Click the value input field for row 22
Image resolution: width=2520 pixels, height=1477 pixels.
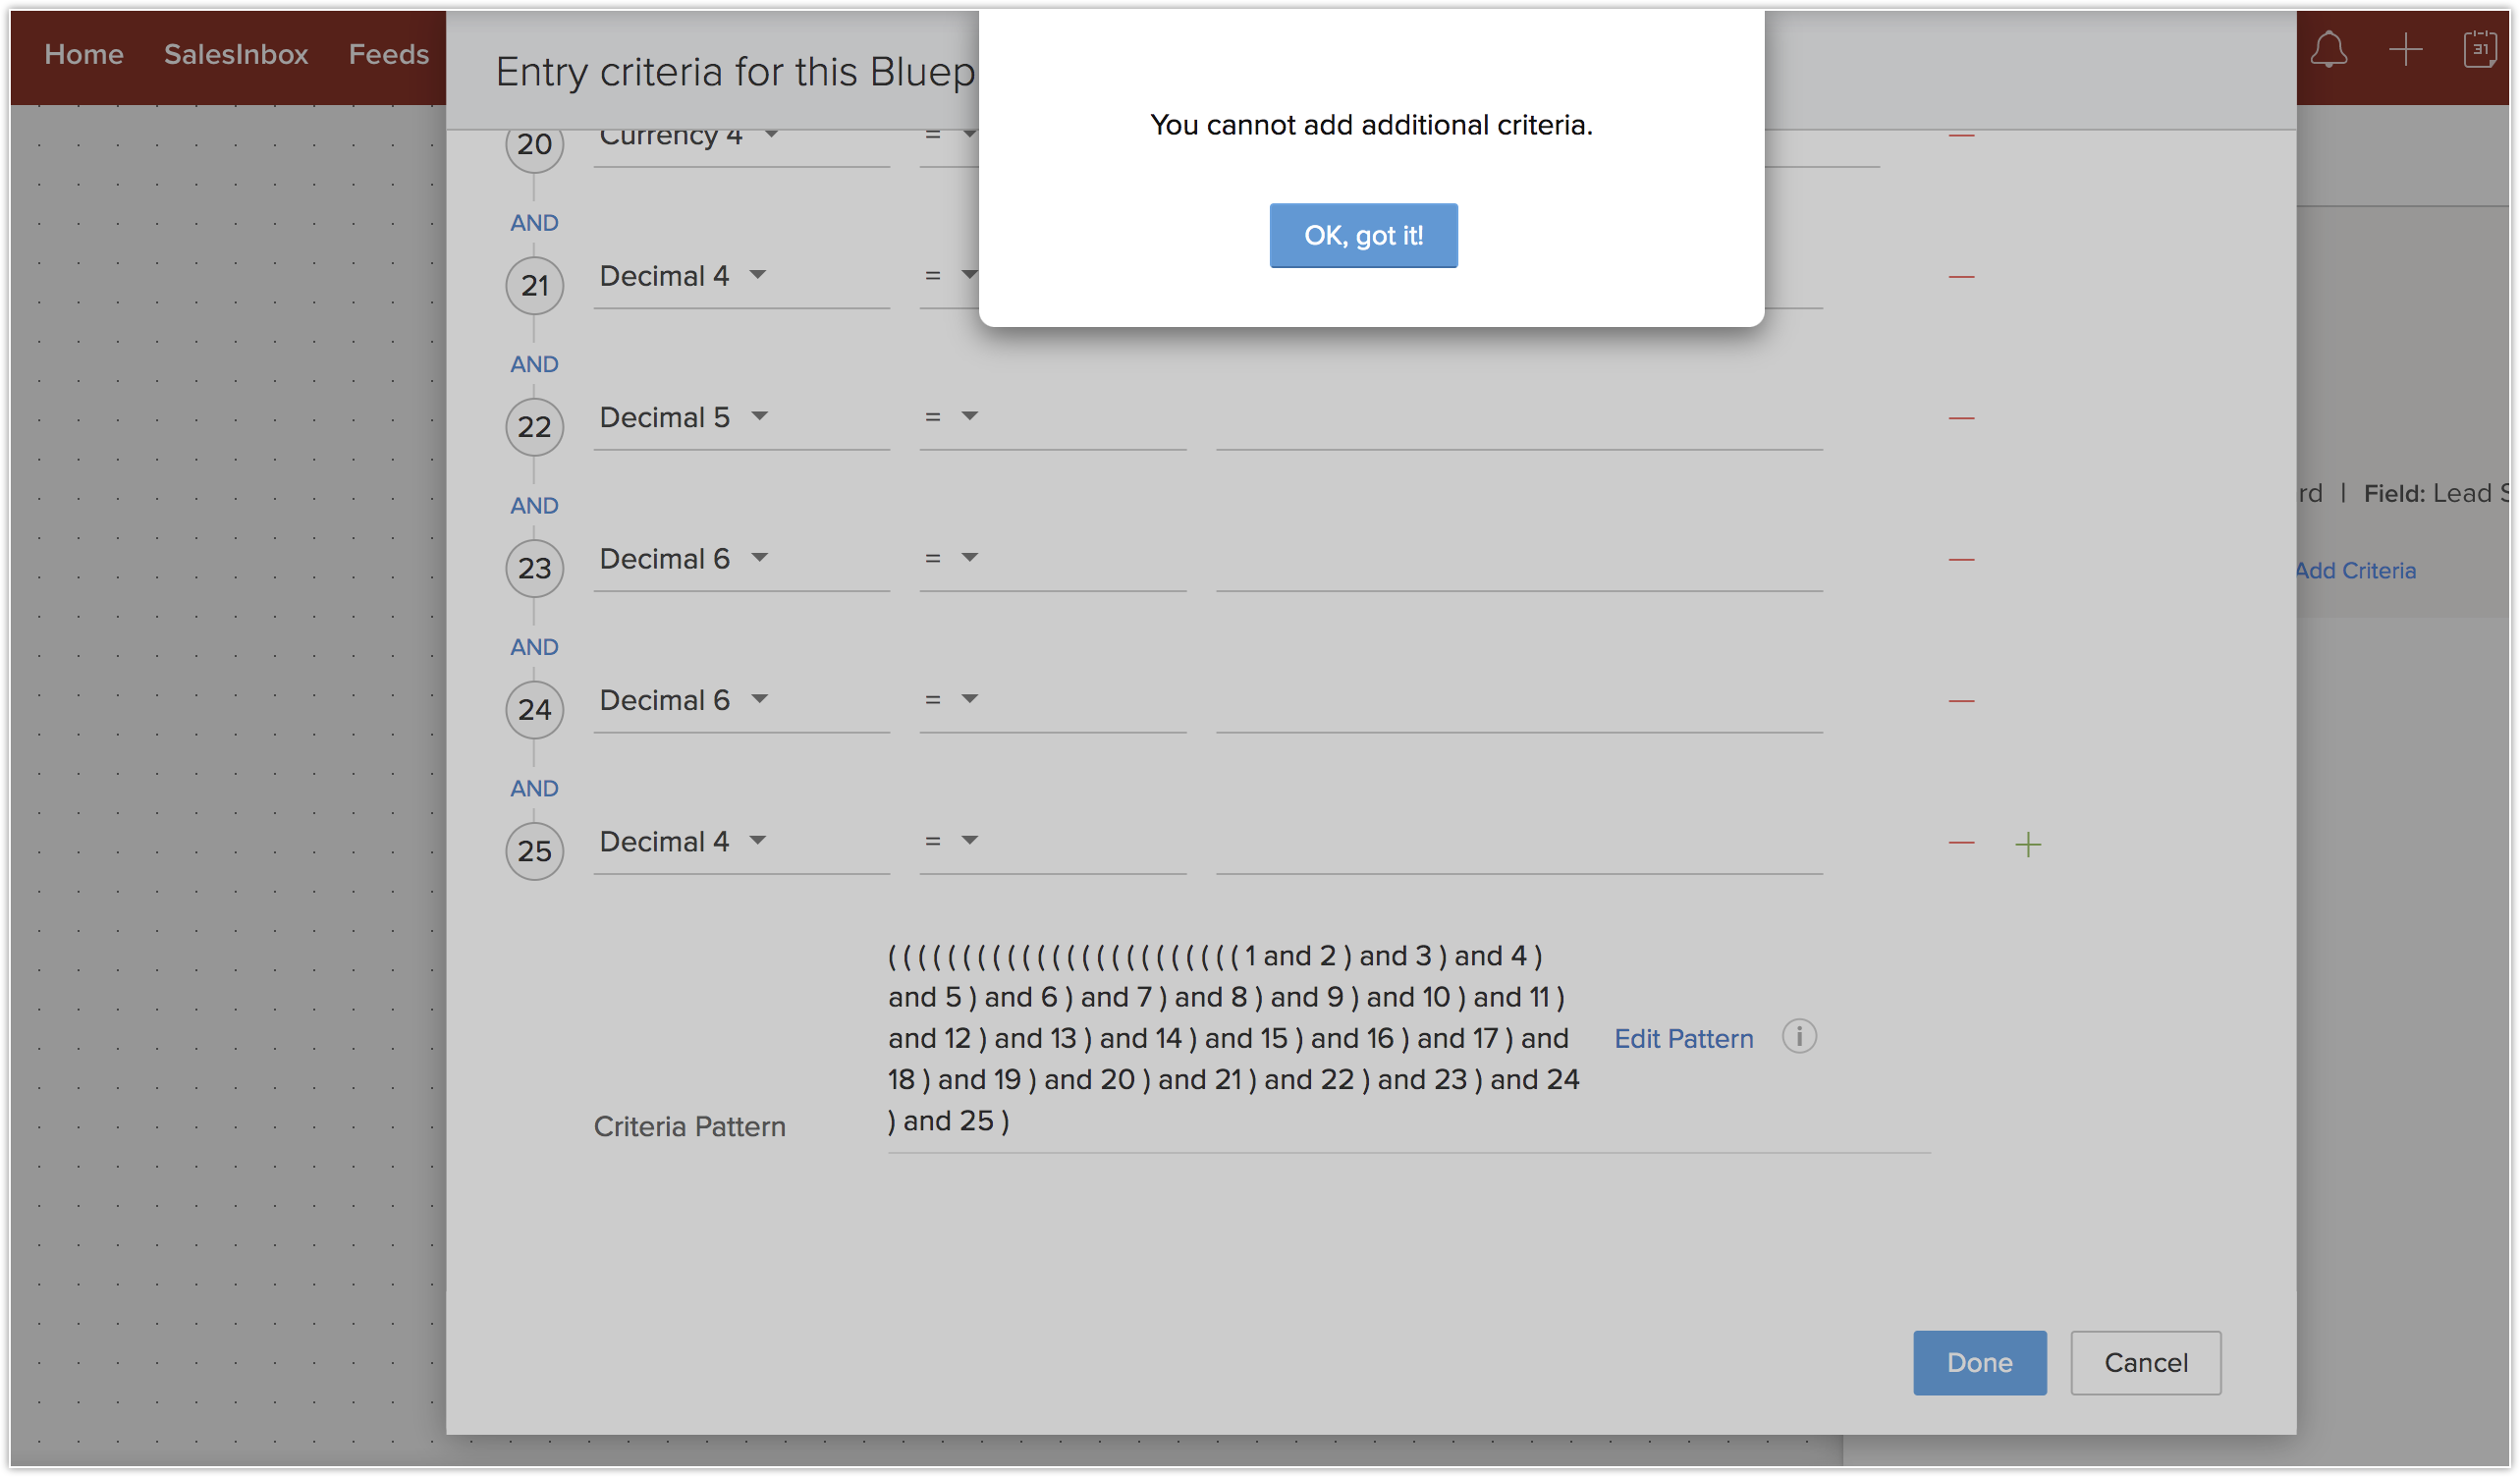pyautogui.click(x=1518, y=425)
